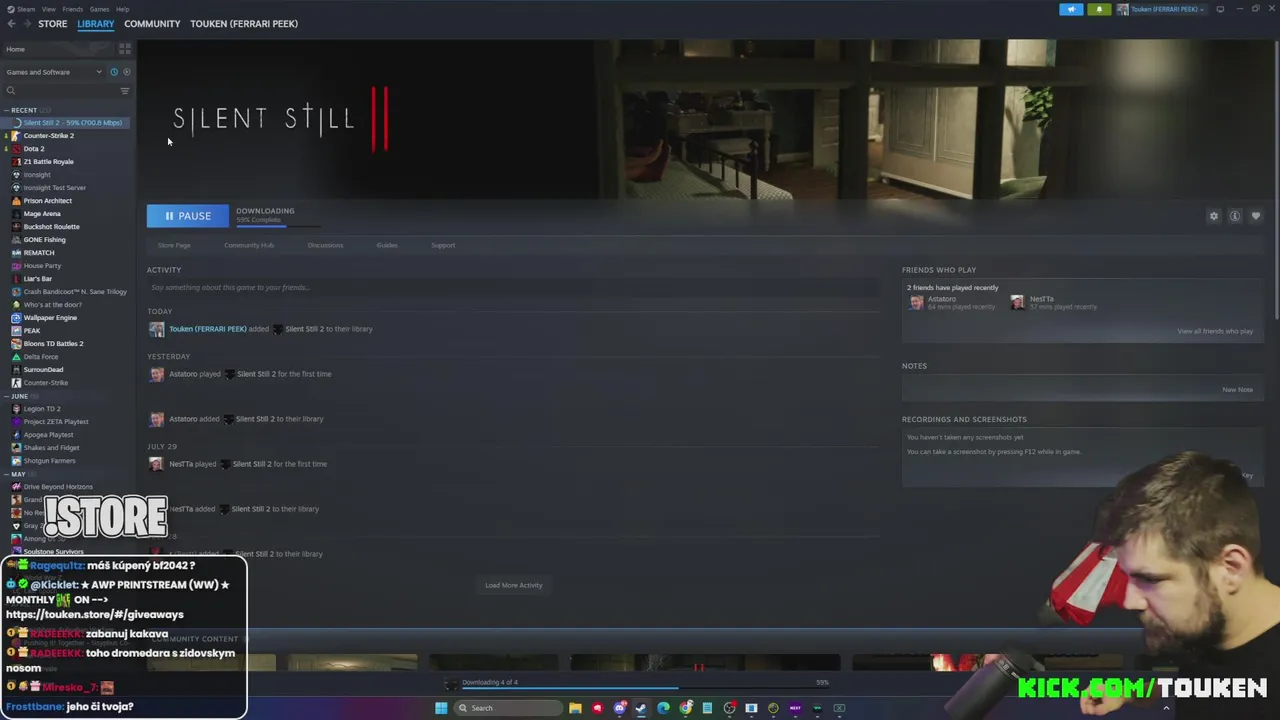The width and height of the screenshot is (1280, 720).
Task: Open the Games menu
Action: click(99, 9)
